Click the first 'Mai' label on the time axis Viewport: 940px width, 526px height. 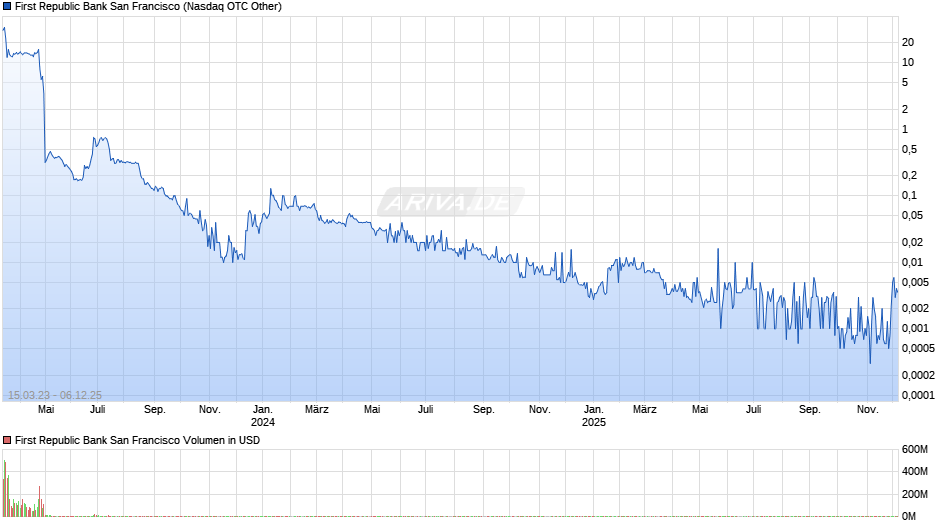pos(46,410)
